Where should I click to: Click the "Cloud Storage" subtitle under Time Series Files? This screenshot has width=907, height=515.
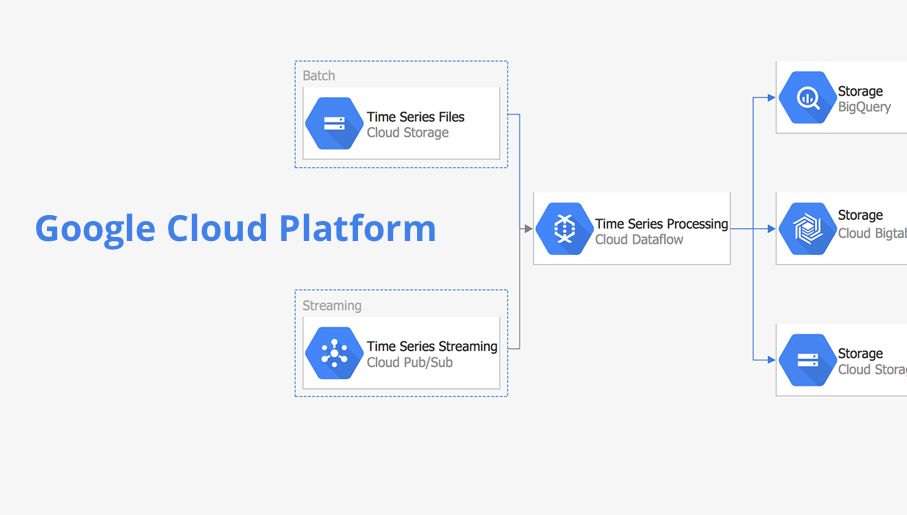tap(408, 133)
